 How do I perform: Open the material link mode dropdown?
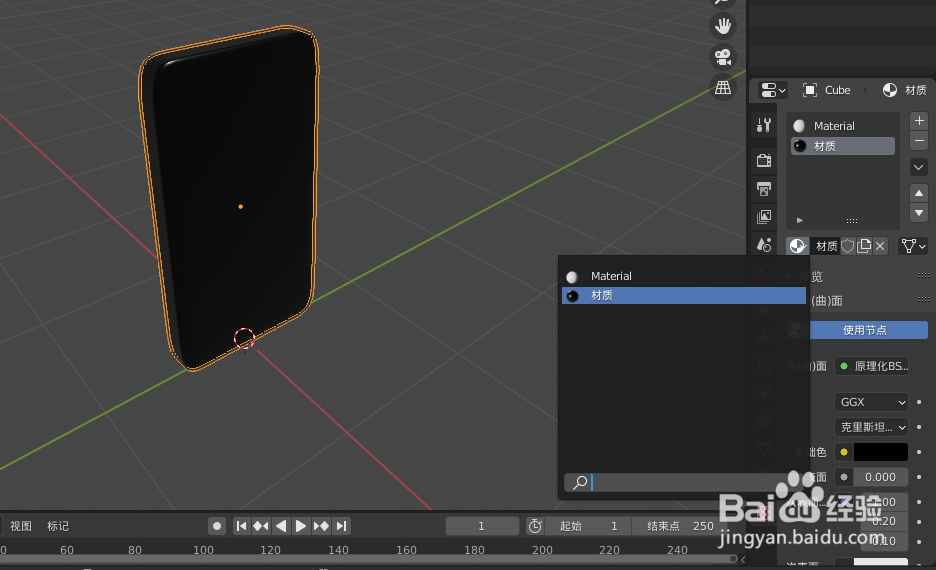[x=913, y=246]
